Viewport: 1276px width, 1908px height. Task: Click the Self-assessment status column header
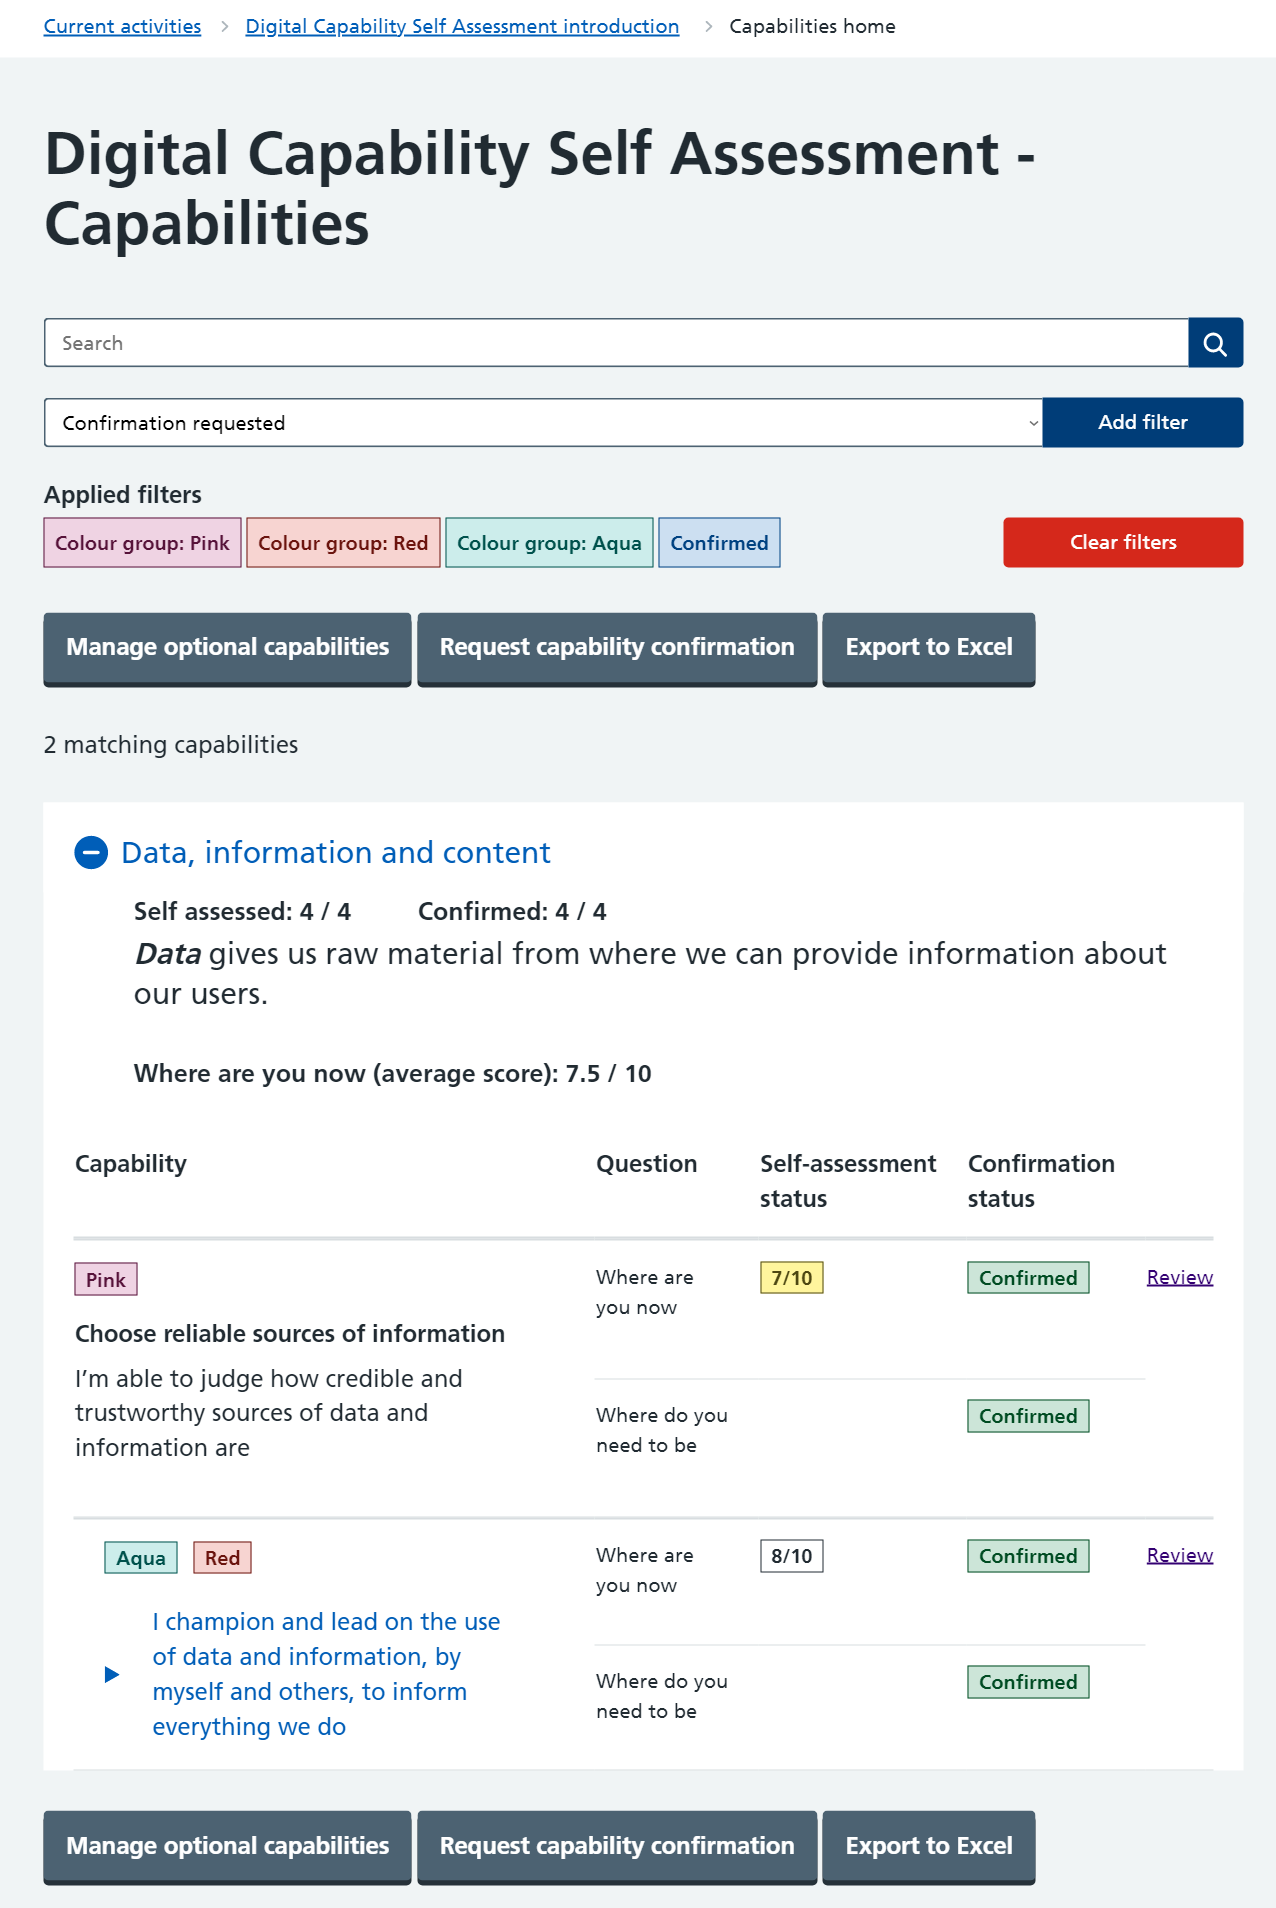pos(848,1181)
